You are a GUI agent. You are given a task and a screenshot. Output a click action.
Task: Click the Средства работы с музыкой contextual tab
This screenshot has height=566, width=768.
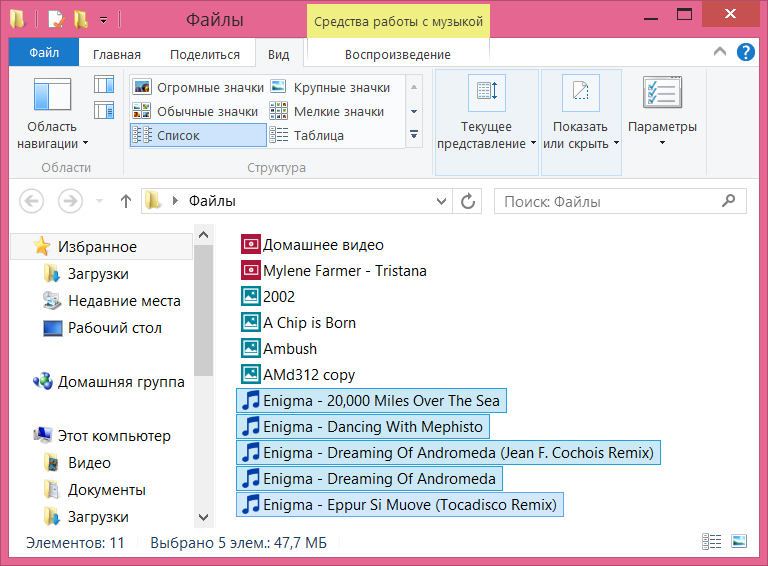tap(398, 22)
